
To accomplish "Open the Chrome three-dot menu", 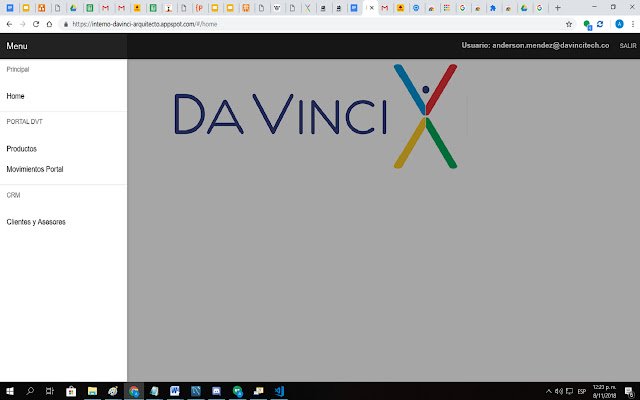I will point(633,24).
